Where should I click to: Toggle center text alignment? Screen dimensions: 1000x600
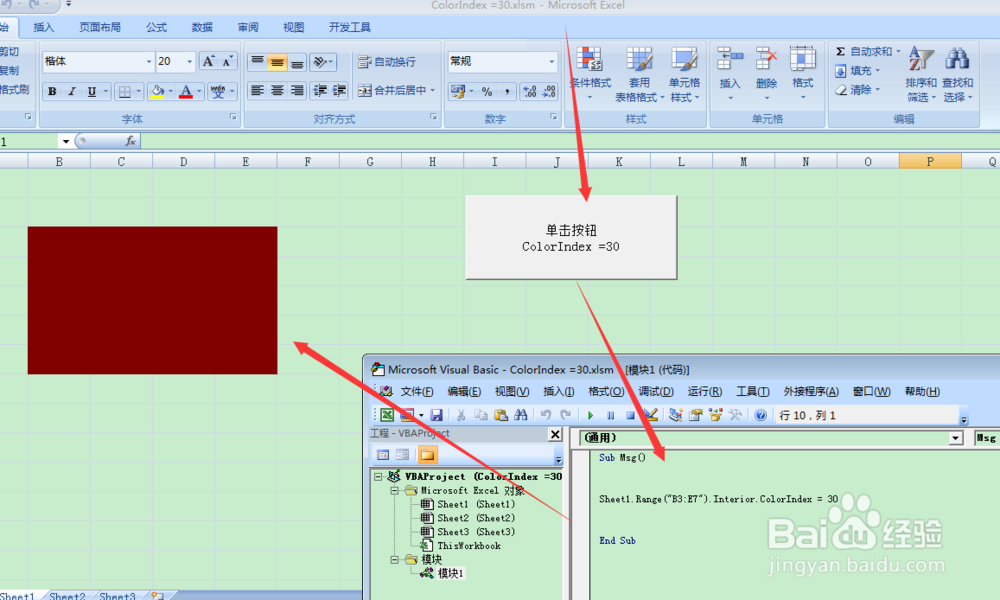(277, 91)
